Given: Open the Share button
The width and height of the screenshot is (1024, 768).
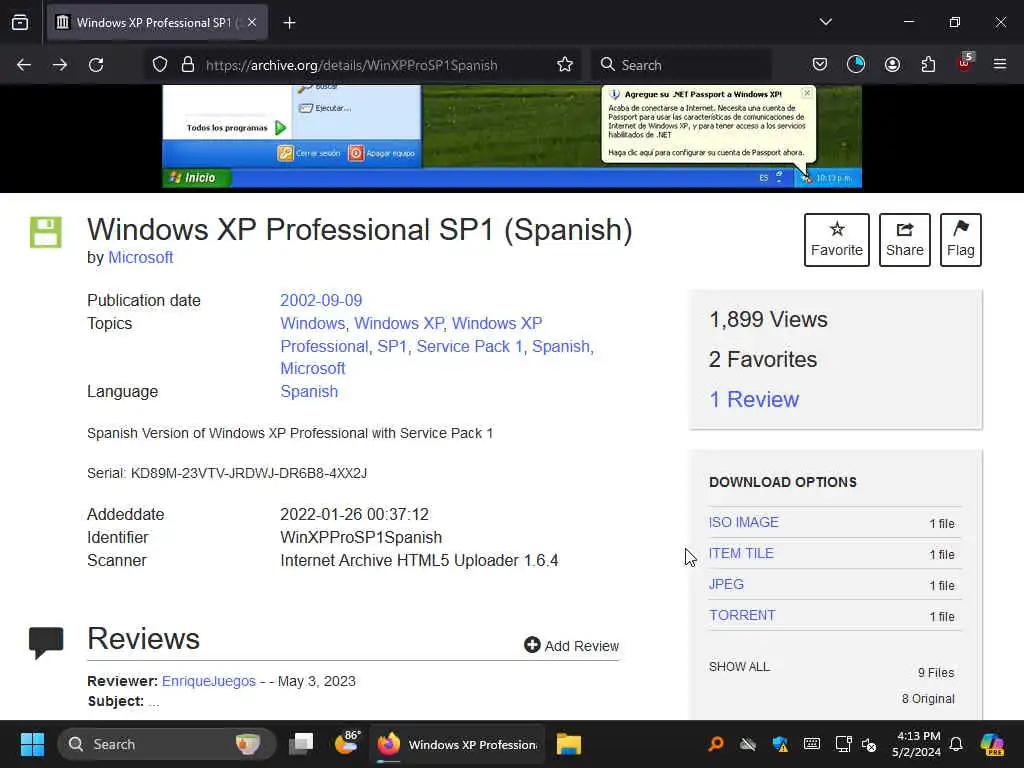Looking at the screenshot, I should click(904, 240).
